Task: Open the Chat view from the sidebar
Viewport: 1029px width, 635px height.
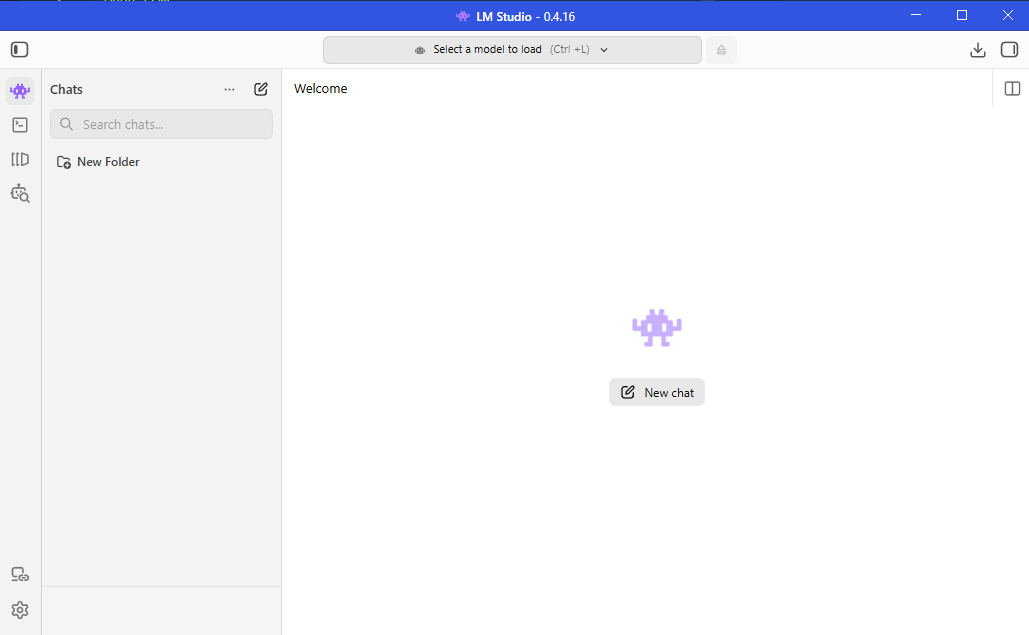Action: coord(20,91)
